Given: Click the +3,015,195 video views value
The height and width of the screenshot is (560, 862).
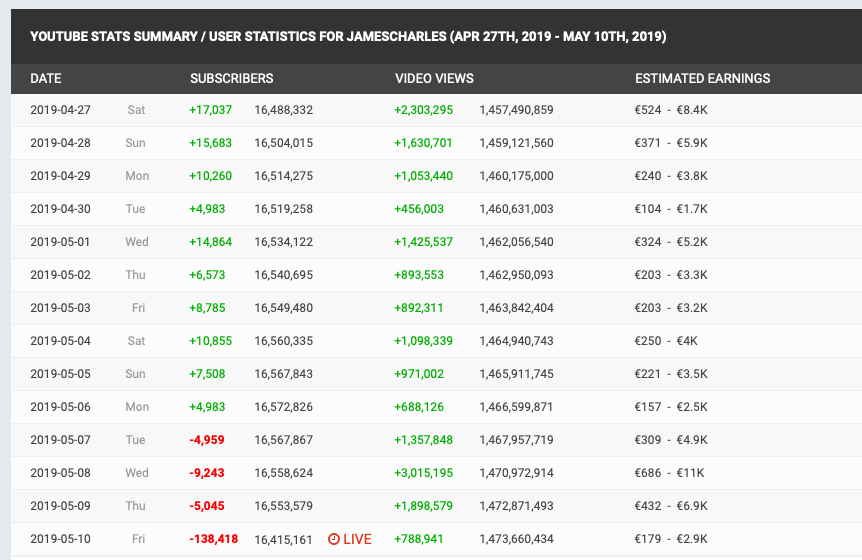Looking at the screenshot, I should tap(423, 473).
